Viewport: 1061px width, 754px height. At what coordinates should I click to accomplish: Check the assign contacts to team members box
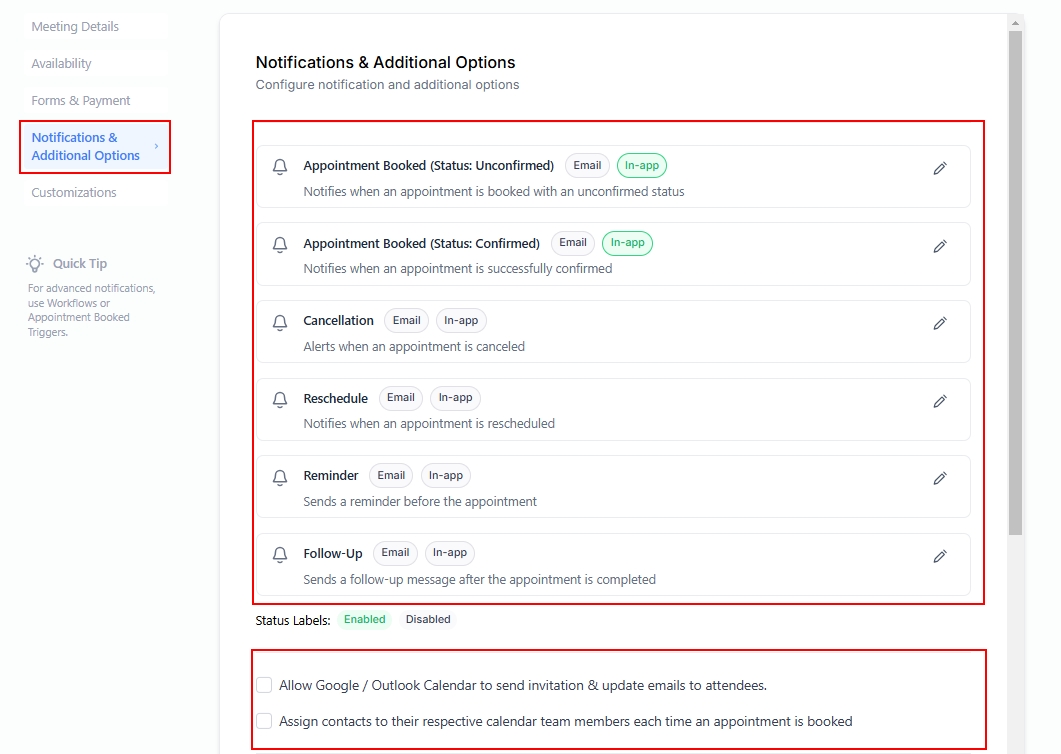264,721
